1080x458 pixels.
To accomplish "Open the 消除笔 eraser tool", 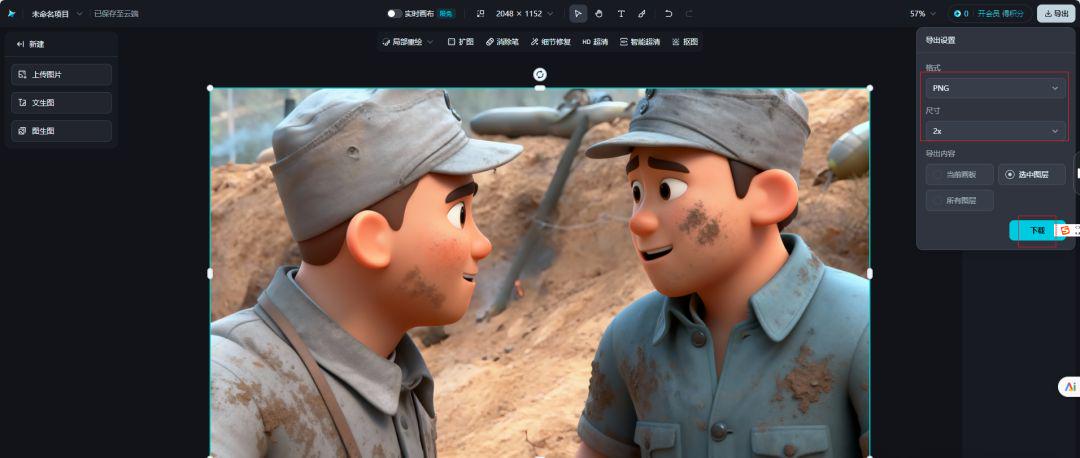I will point(502,42).
